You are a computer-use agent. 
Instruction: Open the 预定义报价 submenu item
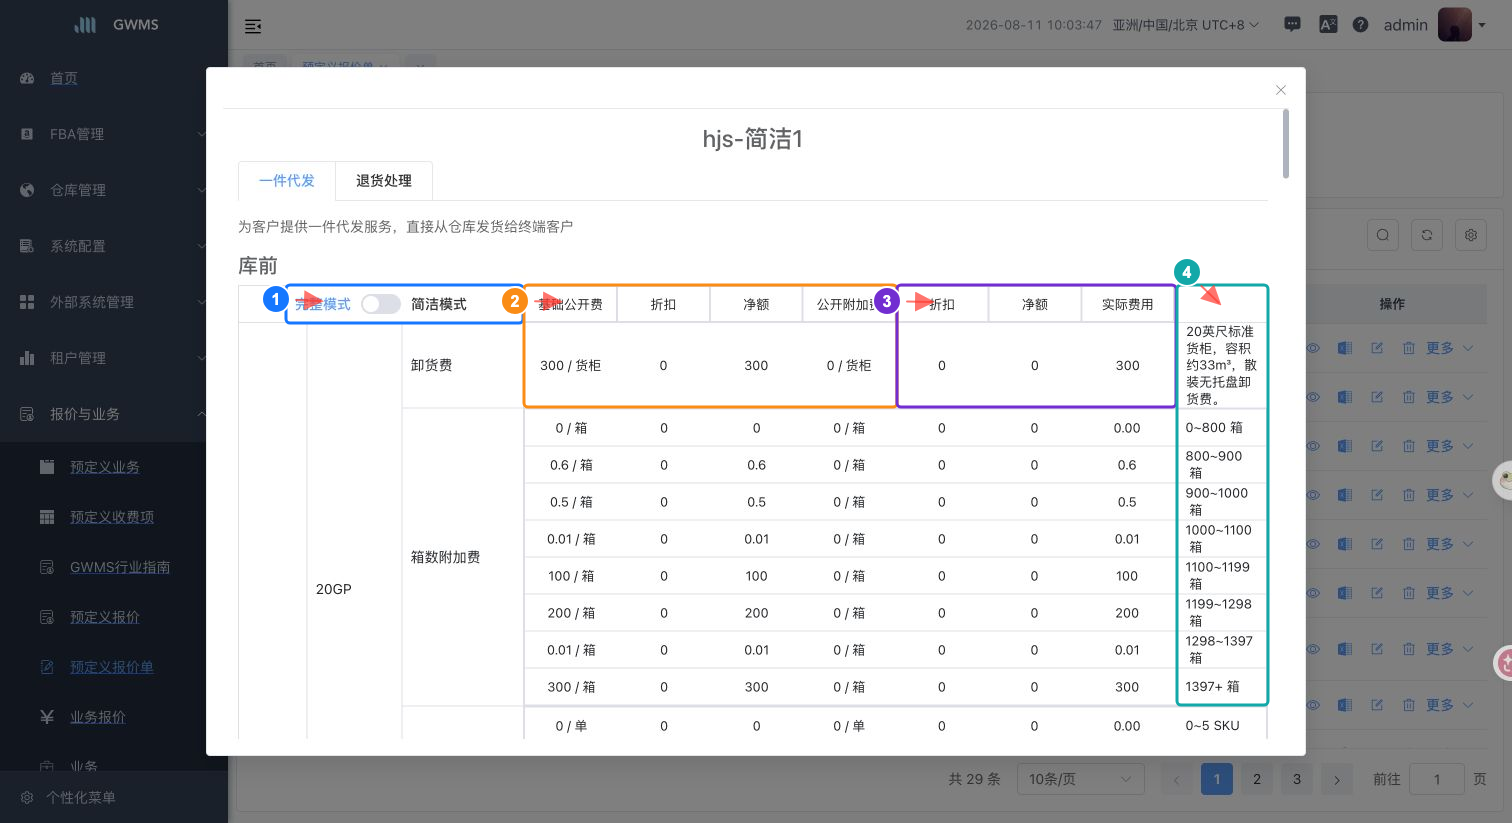click(105, 617)
